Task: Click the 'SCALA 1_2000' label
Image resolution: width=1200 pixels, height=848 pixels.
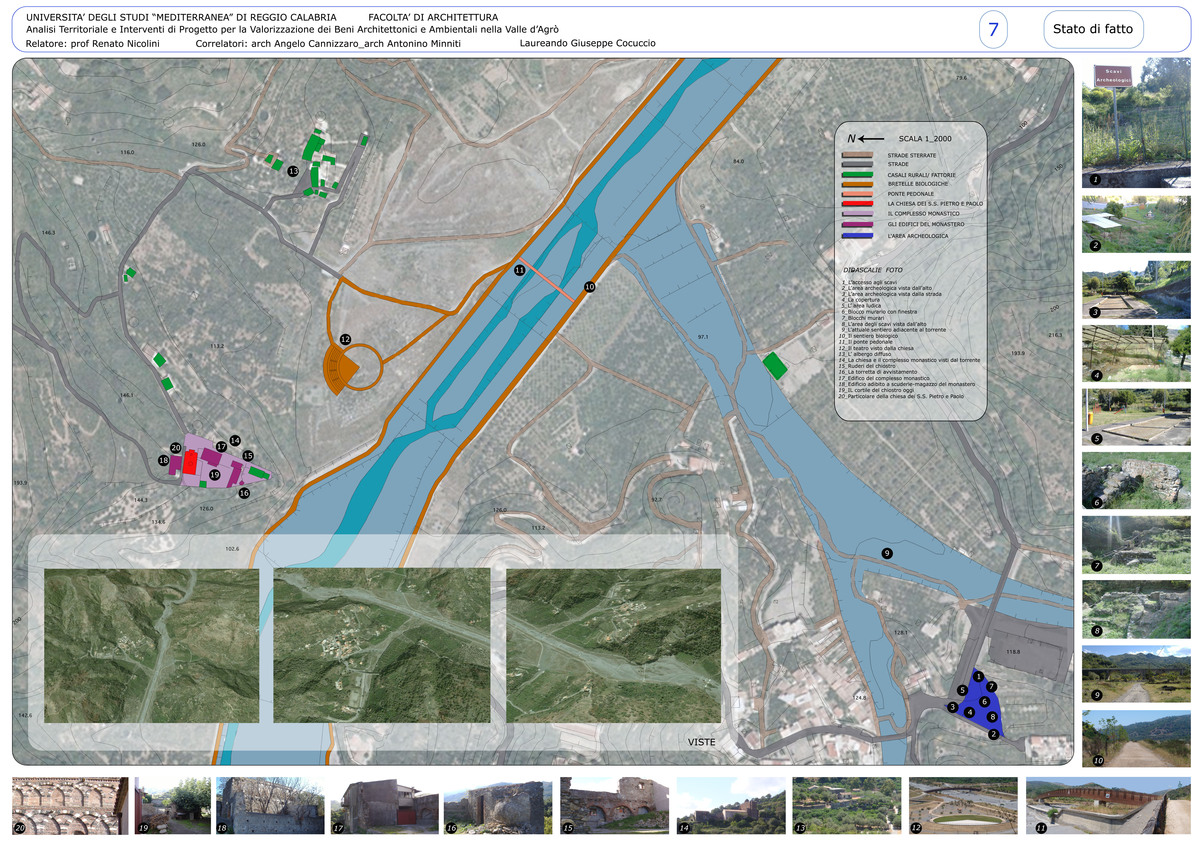Action: [925, 139]
